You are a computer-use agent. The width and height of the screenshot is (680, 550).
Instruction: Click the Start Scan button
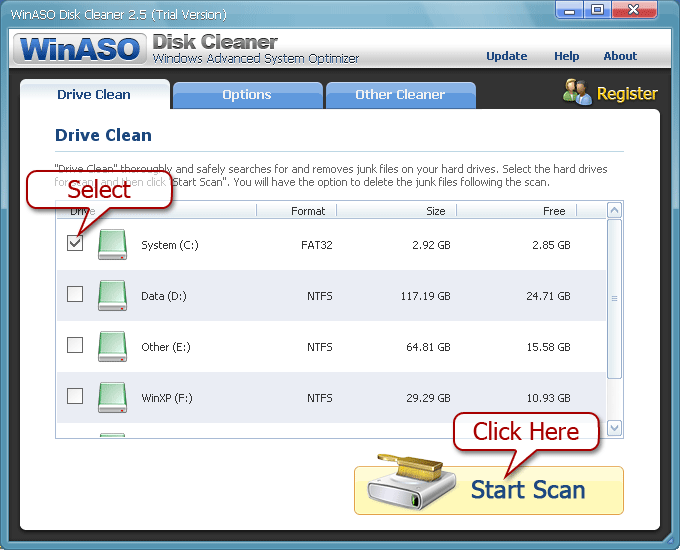coord(489,491)
